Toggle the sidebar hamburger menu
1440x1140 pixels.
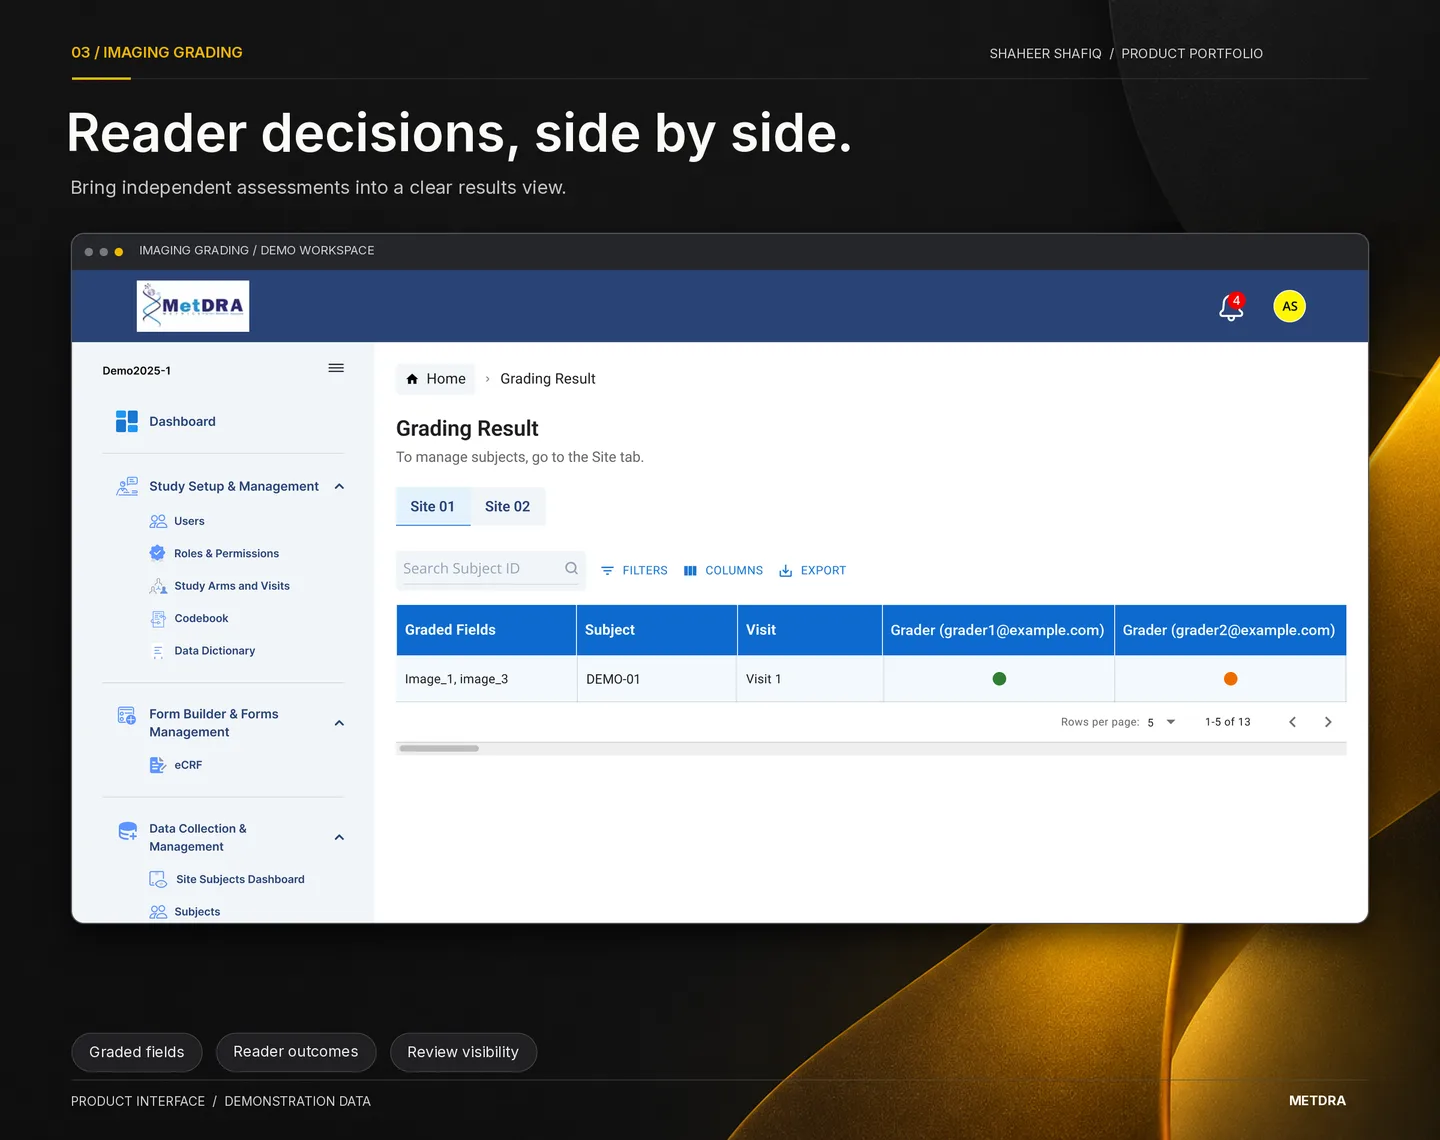[x=336, y=368]
